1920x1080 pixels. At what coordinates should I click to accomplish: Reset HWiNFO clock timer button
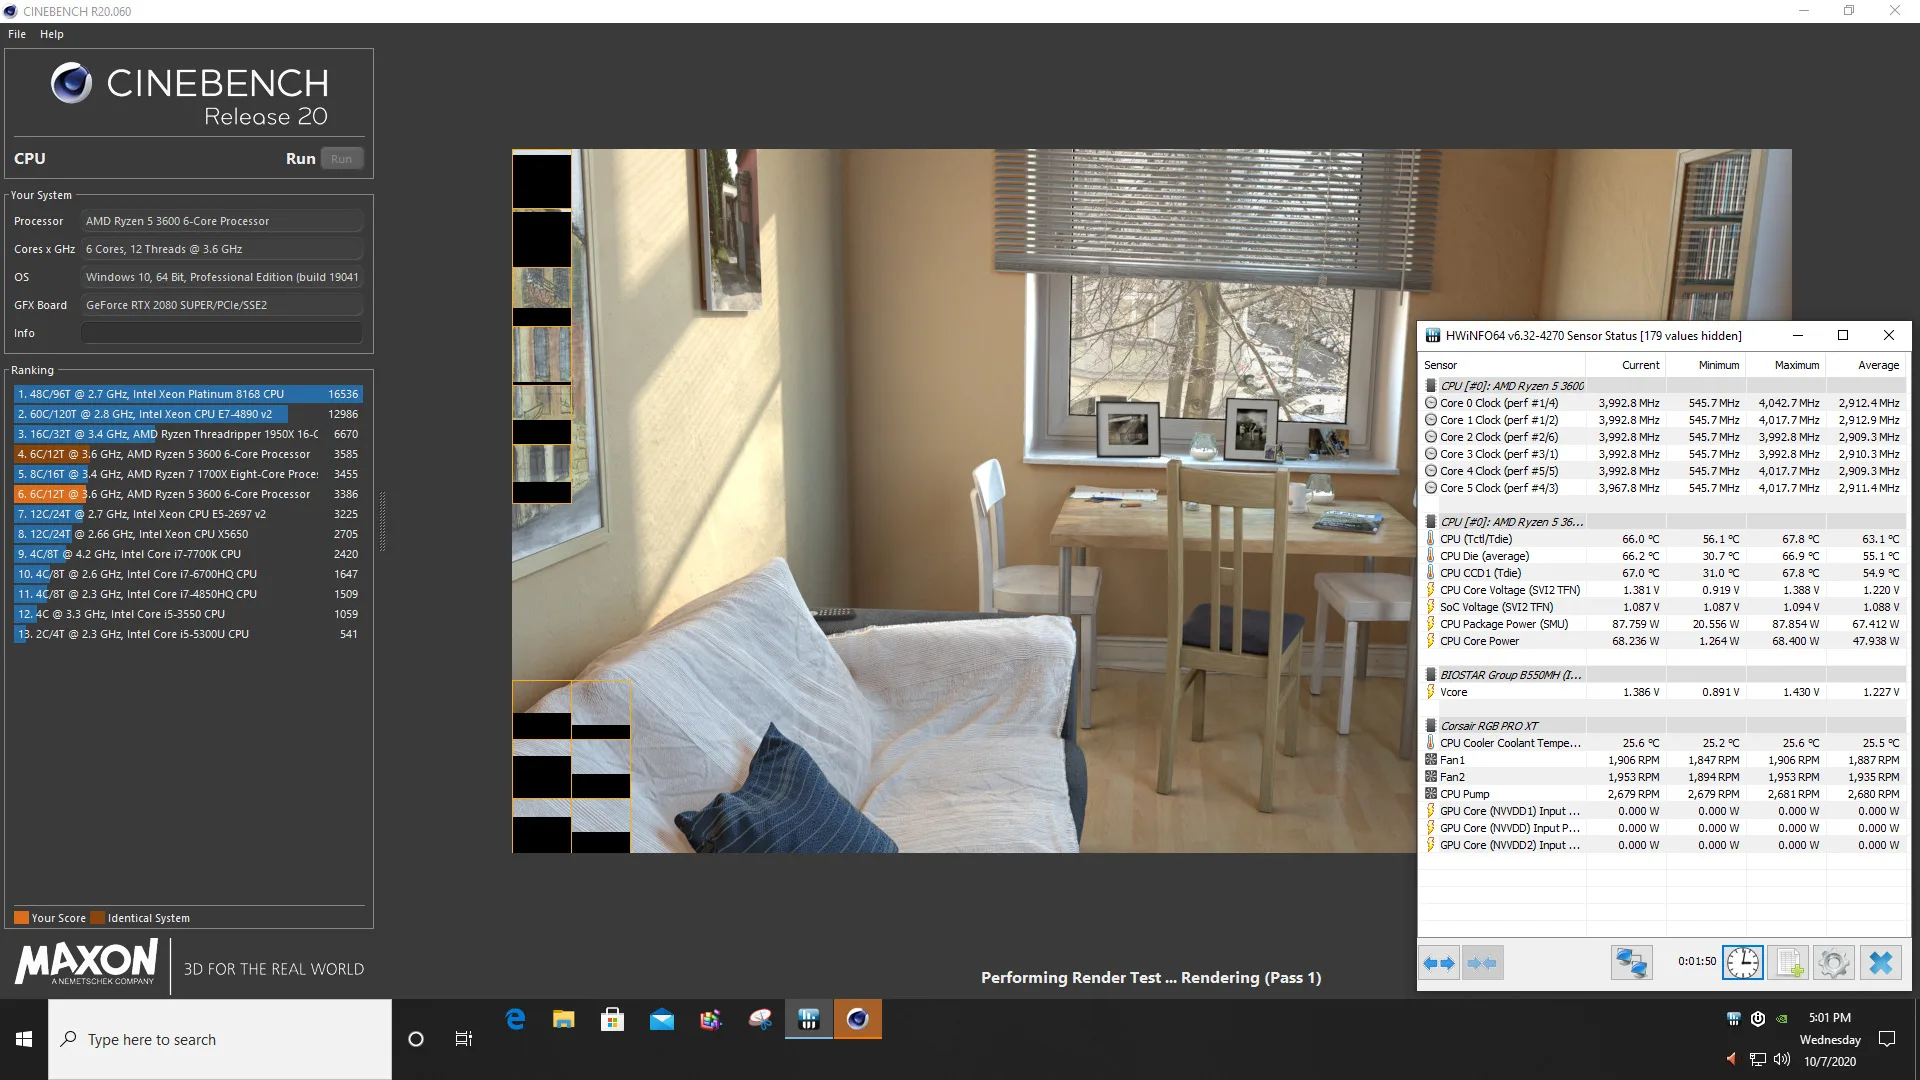(1743, 963)
